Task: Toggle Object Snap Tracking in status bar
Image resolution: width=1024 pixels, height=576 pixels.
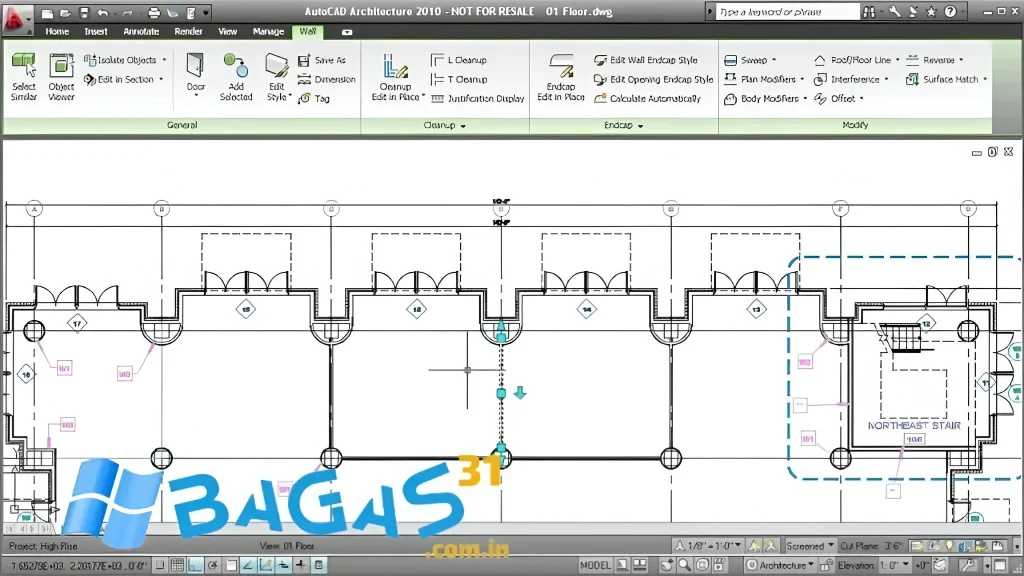Action: 248,566
